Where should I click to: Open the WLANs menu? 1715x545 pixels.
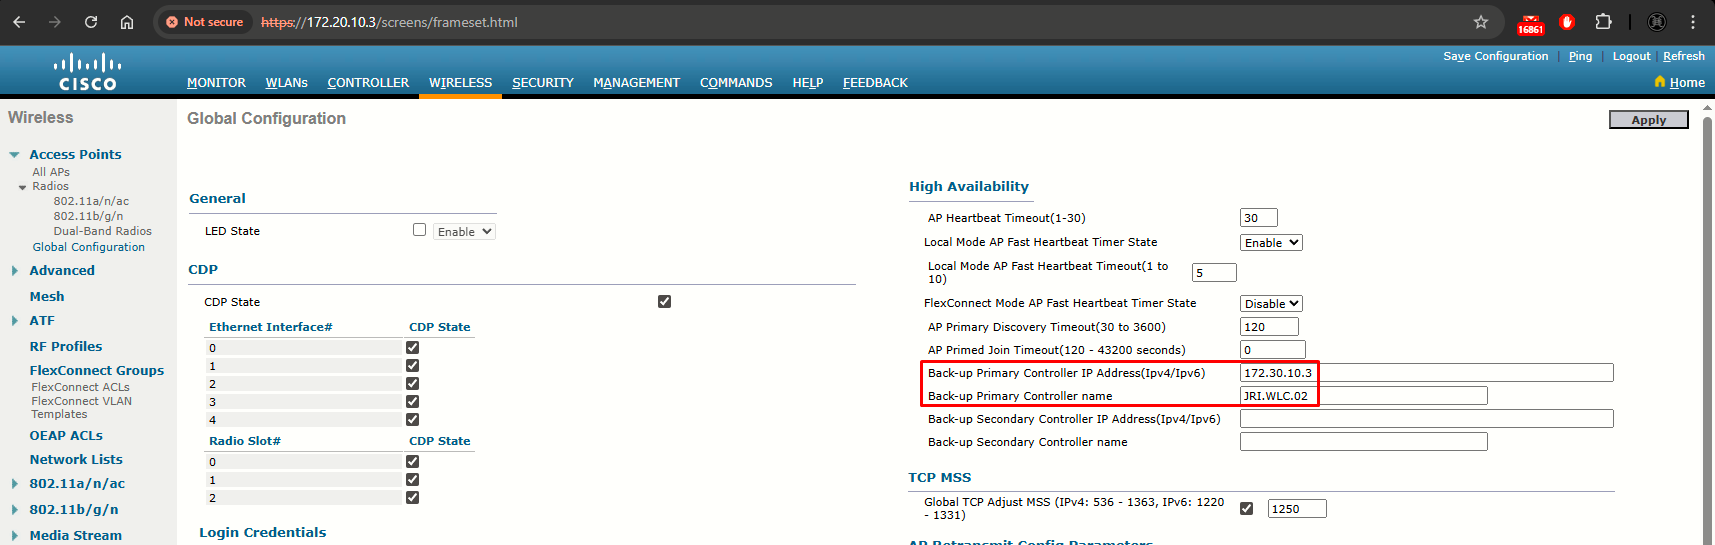286,83
